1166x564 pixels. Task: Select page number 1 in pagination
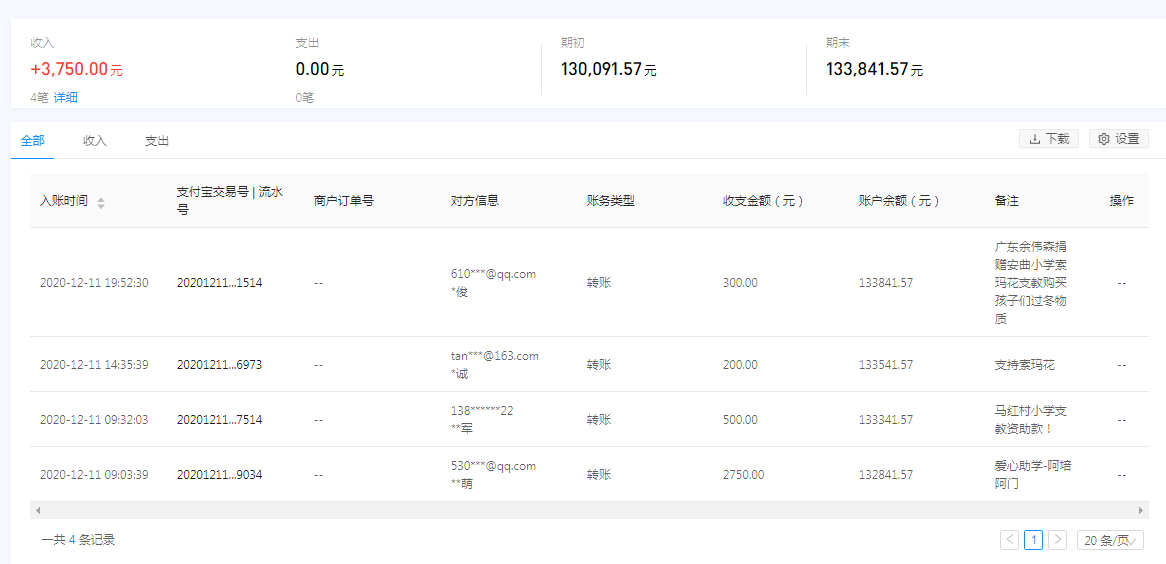tap(1033, 540)
